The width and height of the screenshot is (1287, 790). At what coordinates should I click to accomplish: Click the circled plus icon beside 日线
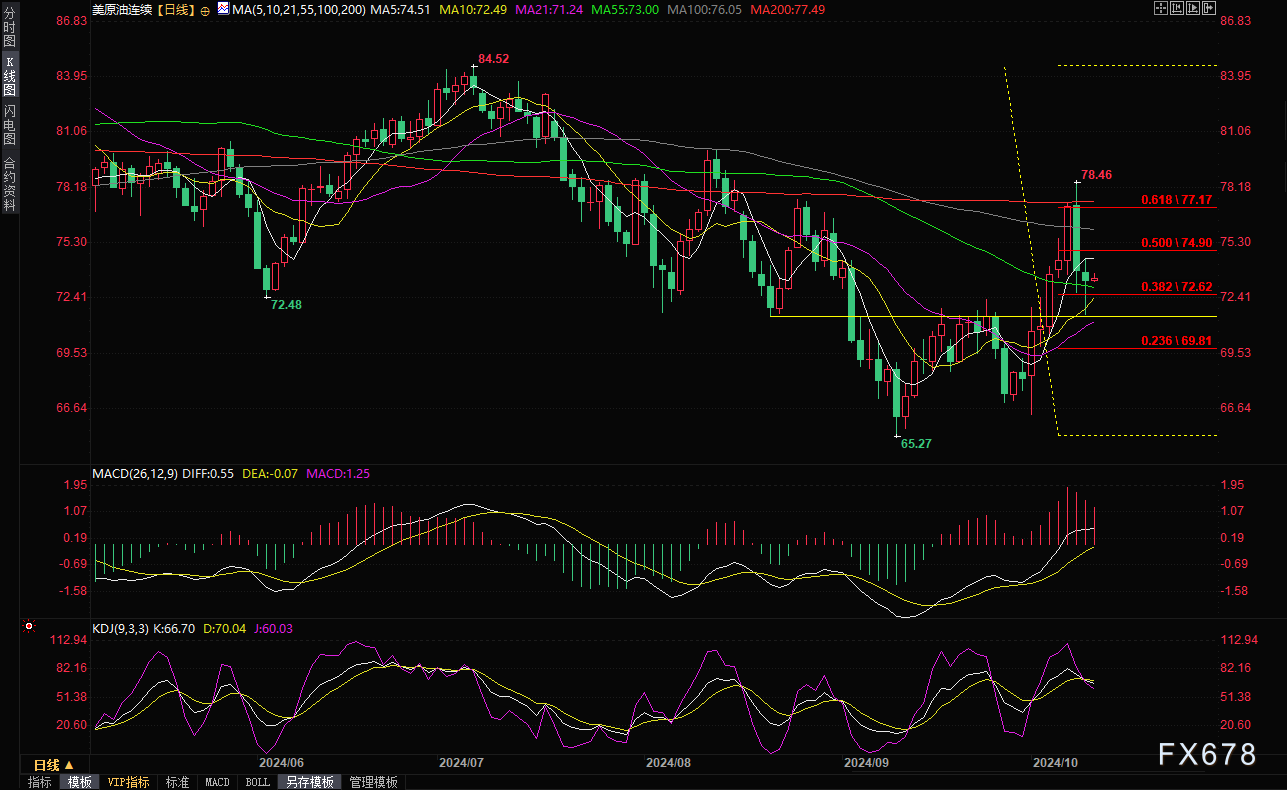pyautogui.click(x=206, y=9)
